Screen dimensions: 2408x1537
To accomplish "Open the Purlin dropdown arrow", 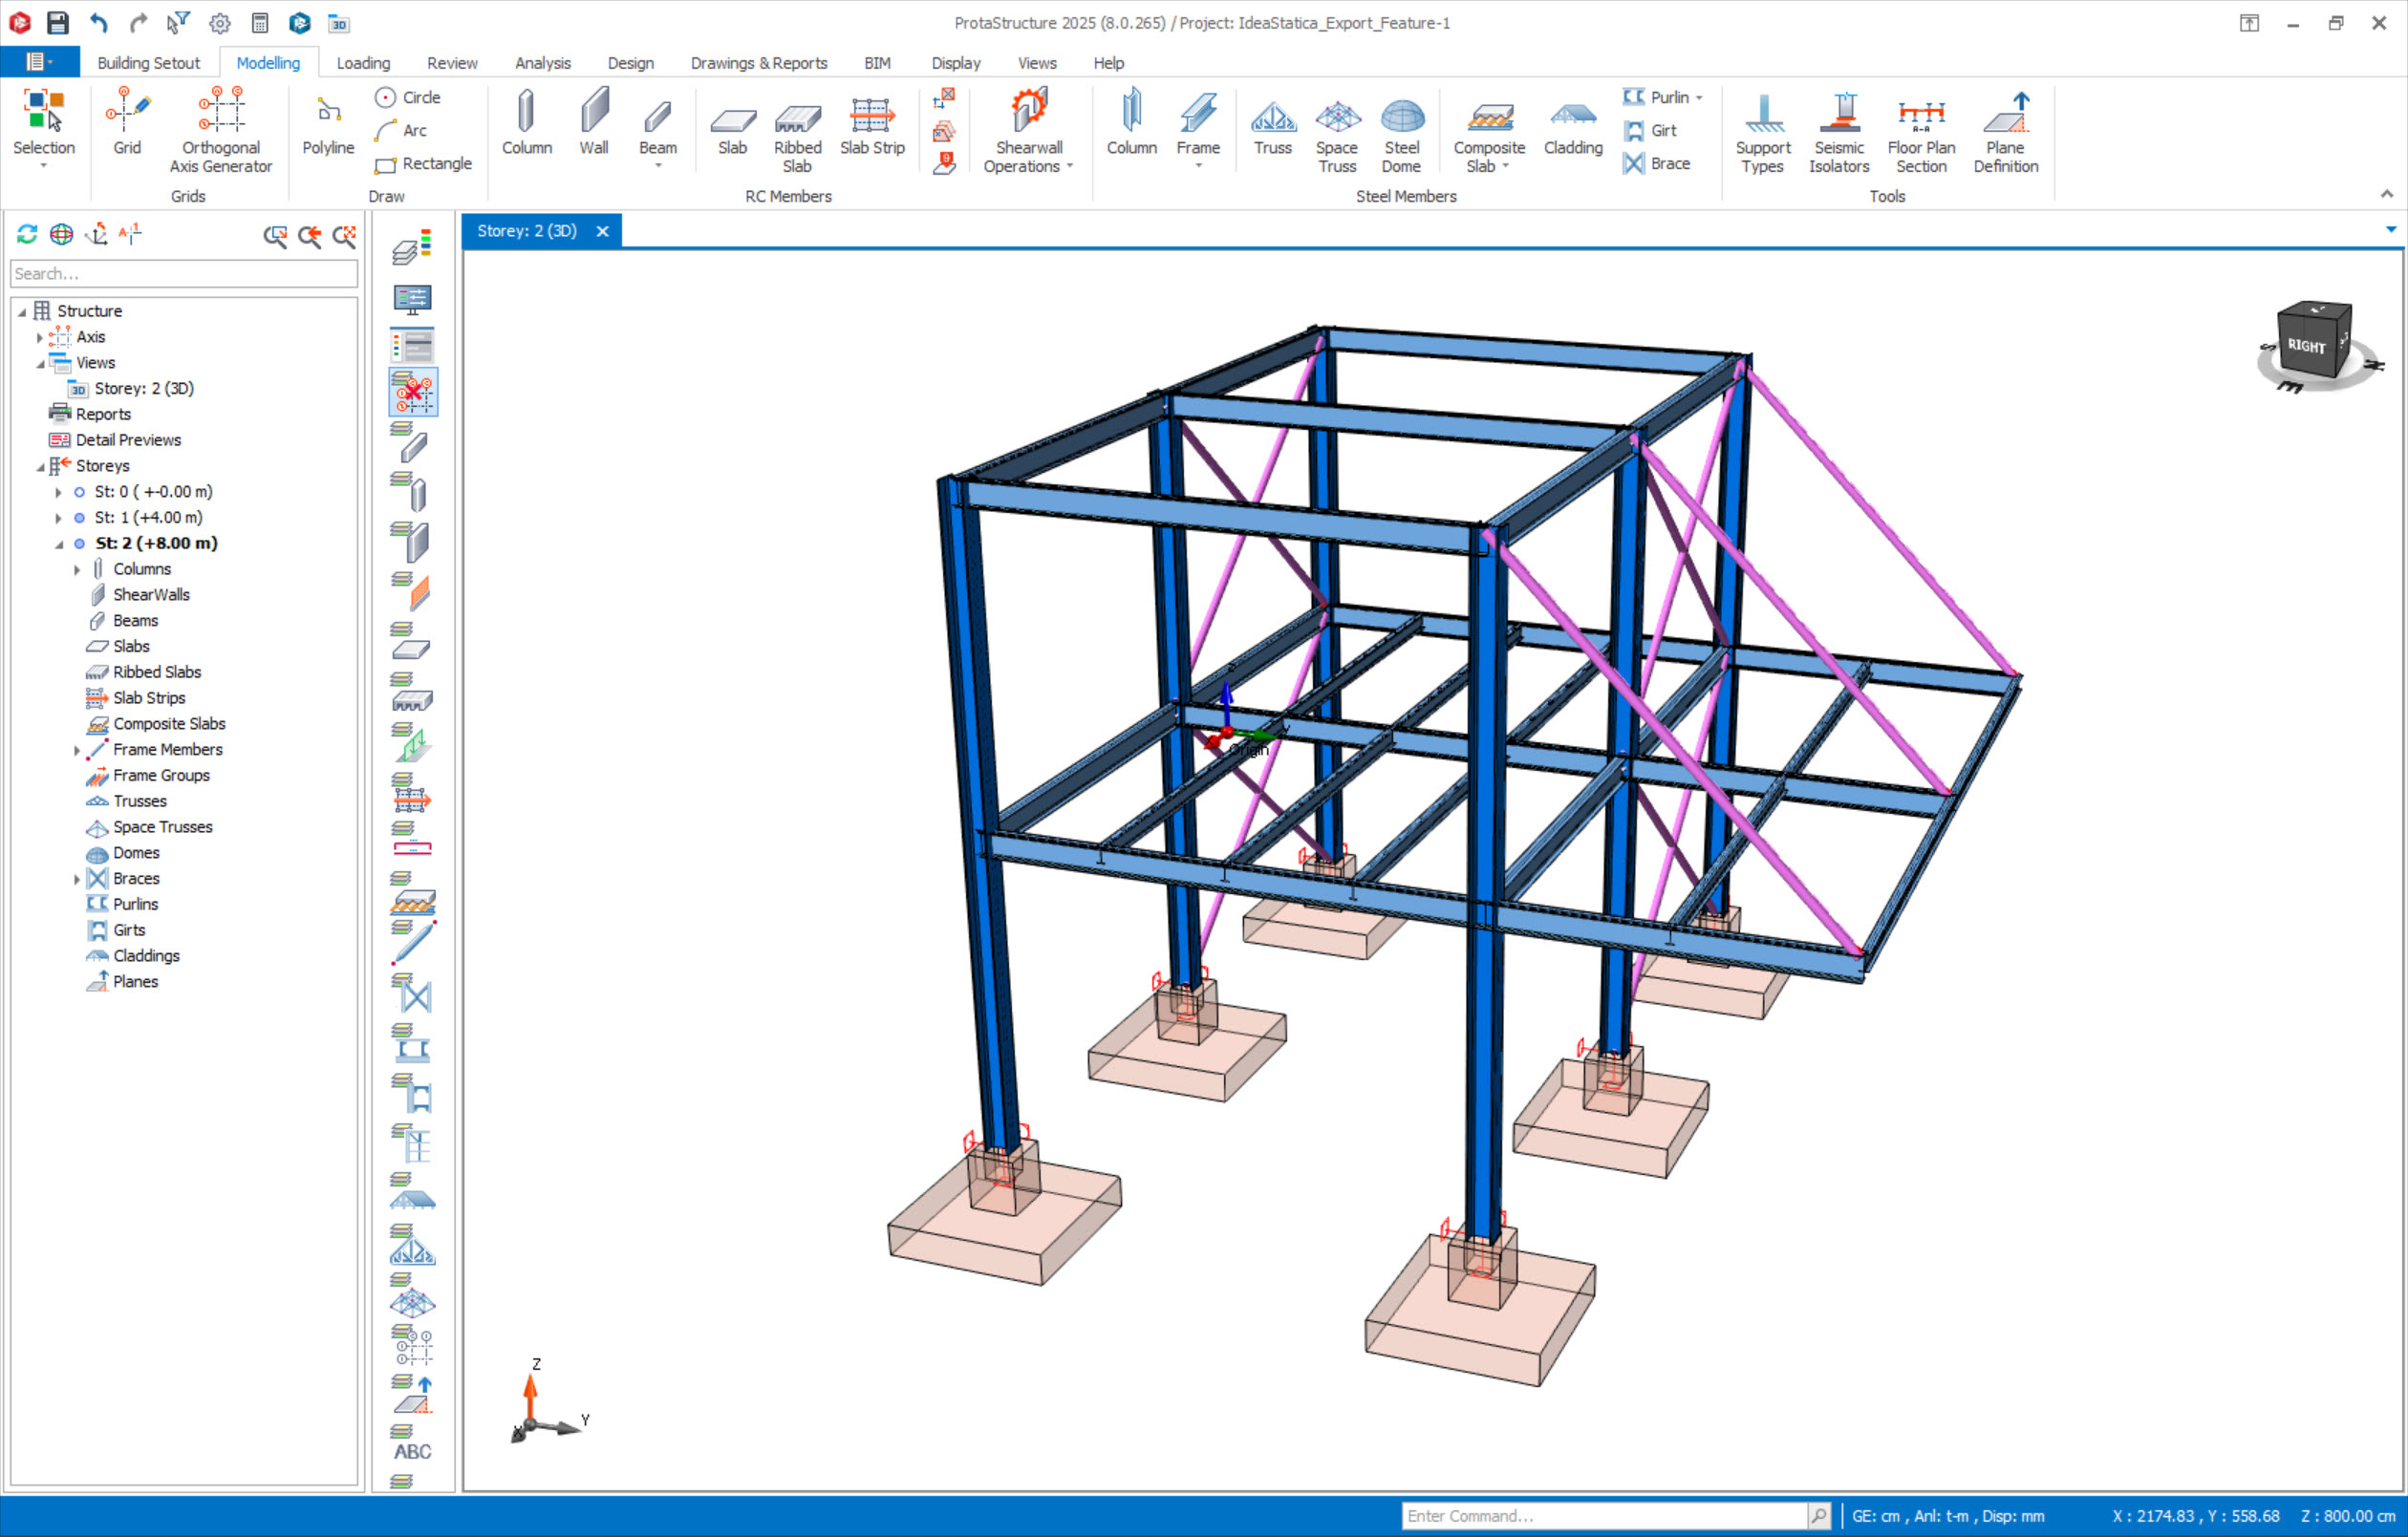I will [x=1698, y=98].
